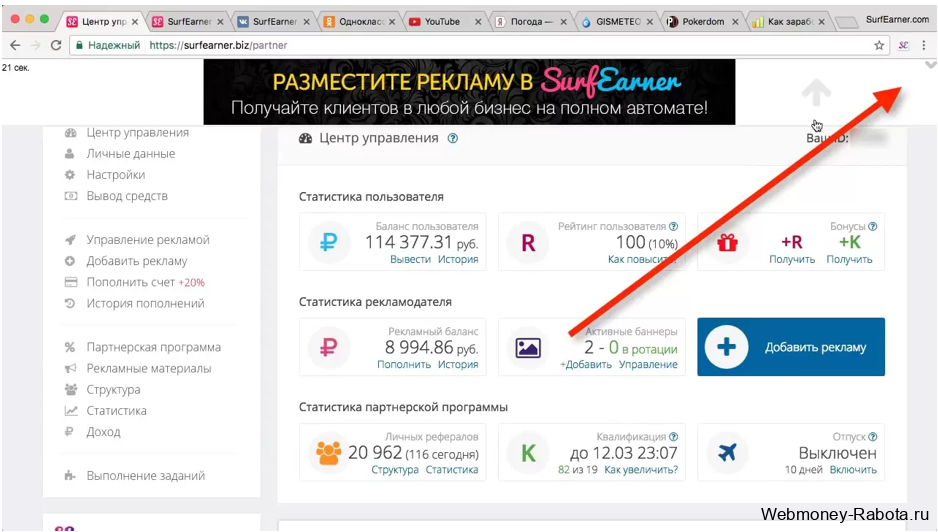This screenshot has width=938, height=532.
Task: Open Личные данные in the sidebar
Action: tap(130, 154)
